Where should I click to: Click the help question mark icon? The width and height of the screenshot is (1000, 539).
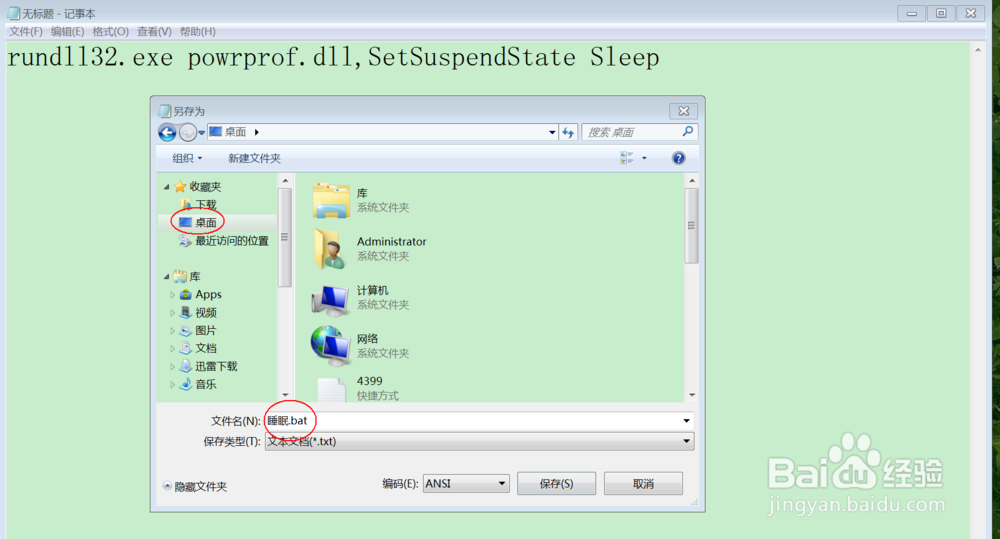point(679,158)
